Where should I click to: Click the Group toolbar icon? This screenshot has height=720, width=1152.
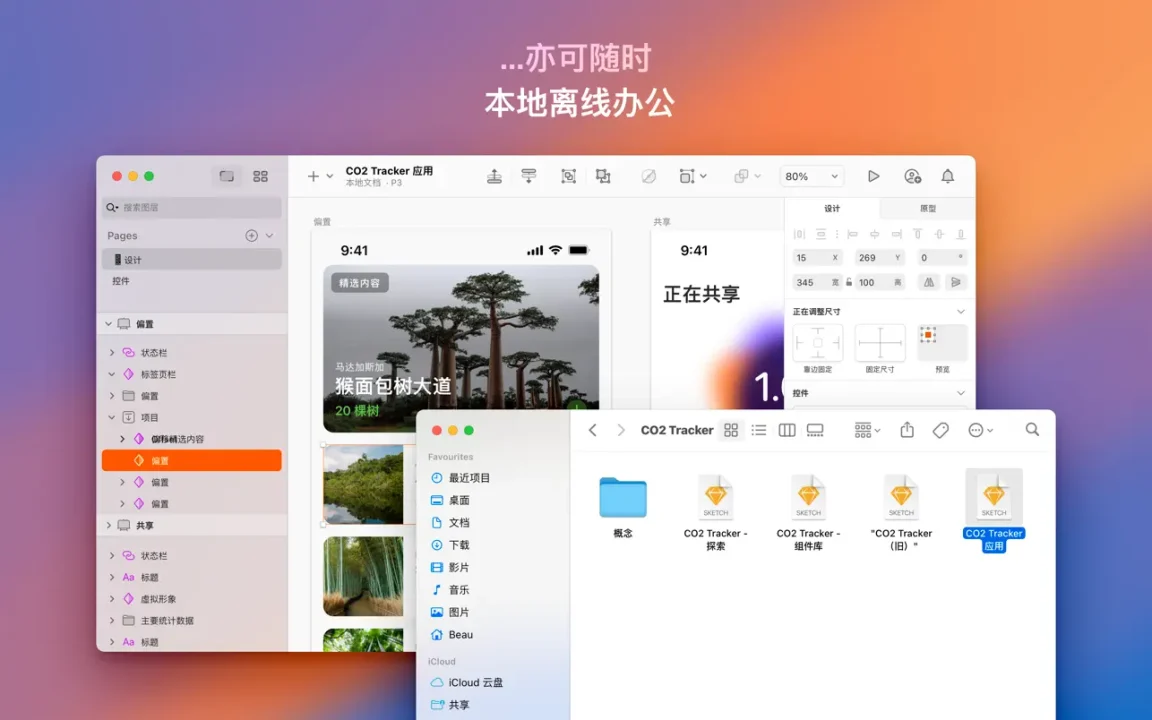click(569, 176)
